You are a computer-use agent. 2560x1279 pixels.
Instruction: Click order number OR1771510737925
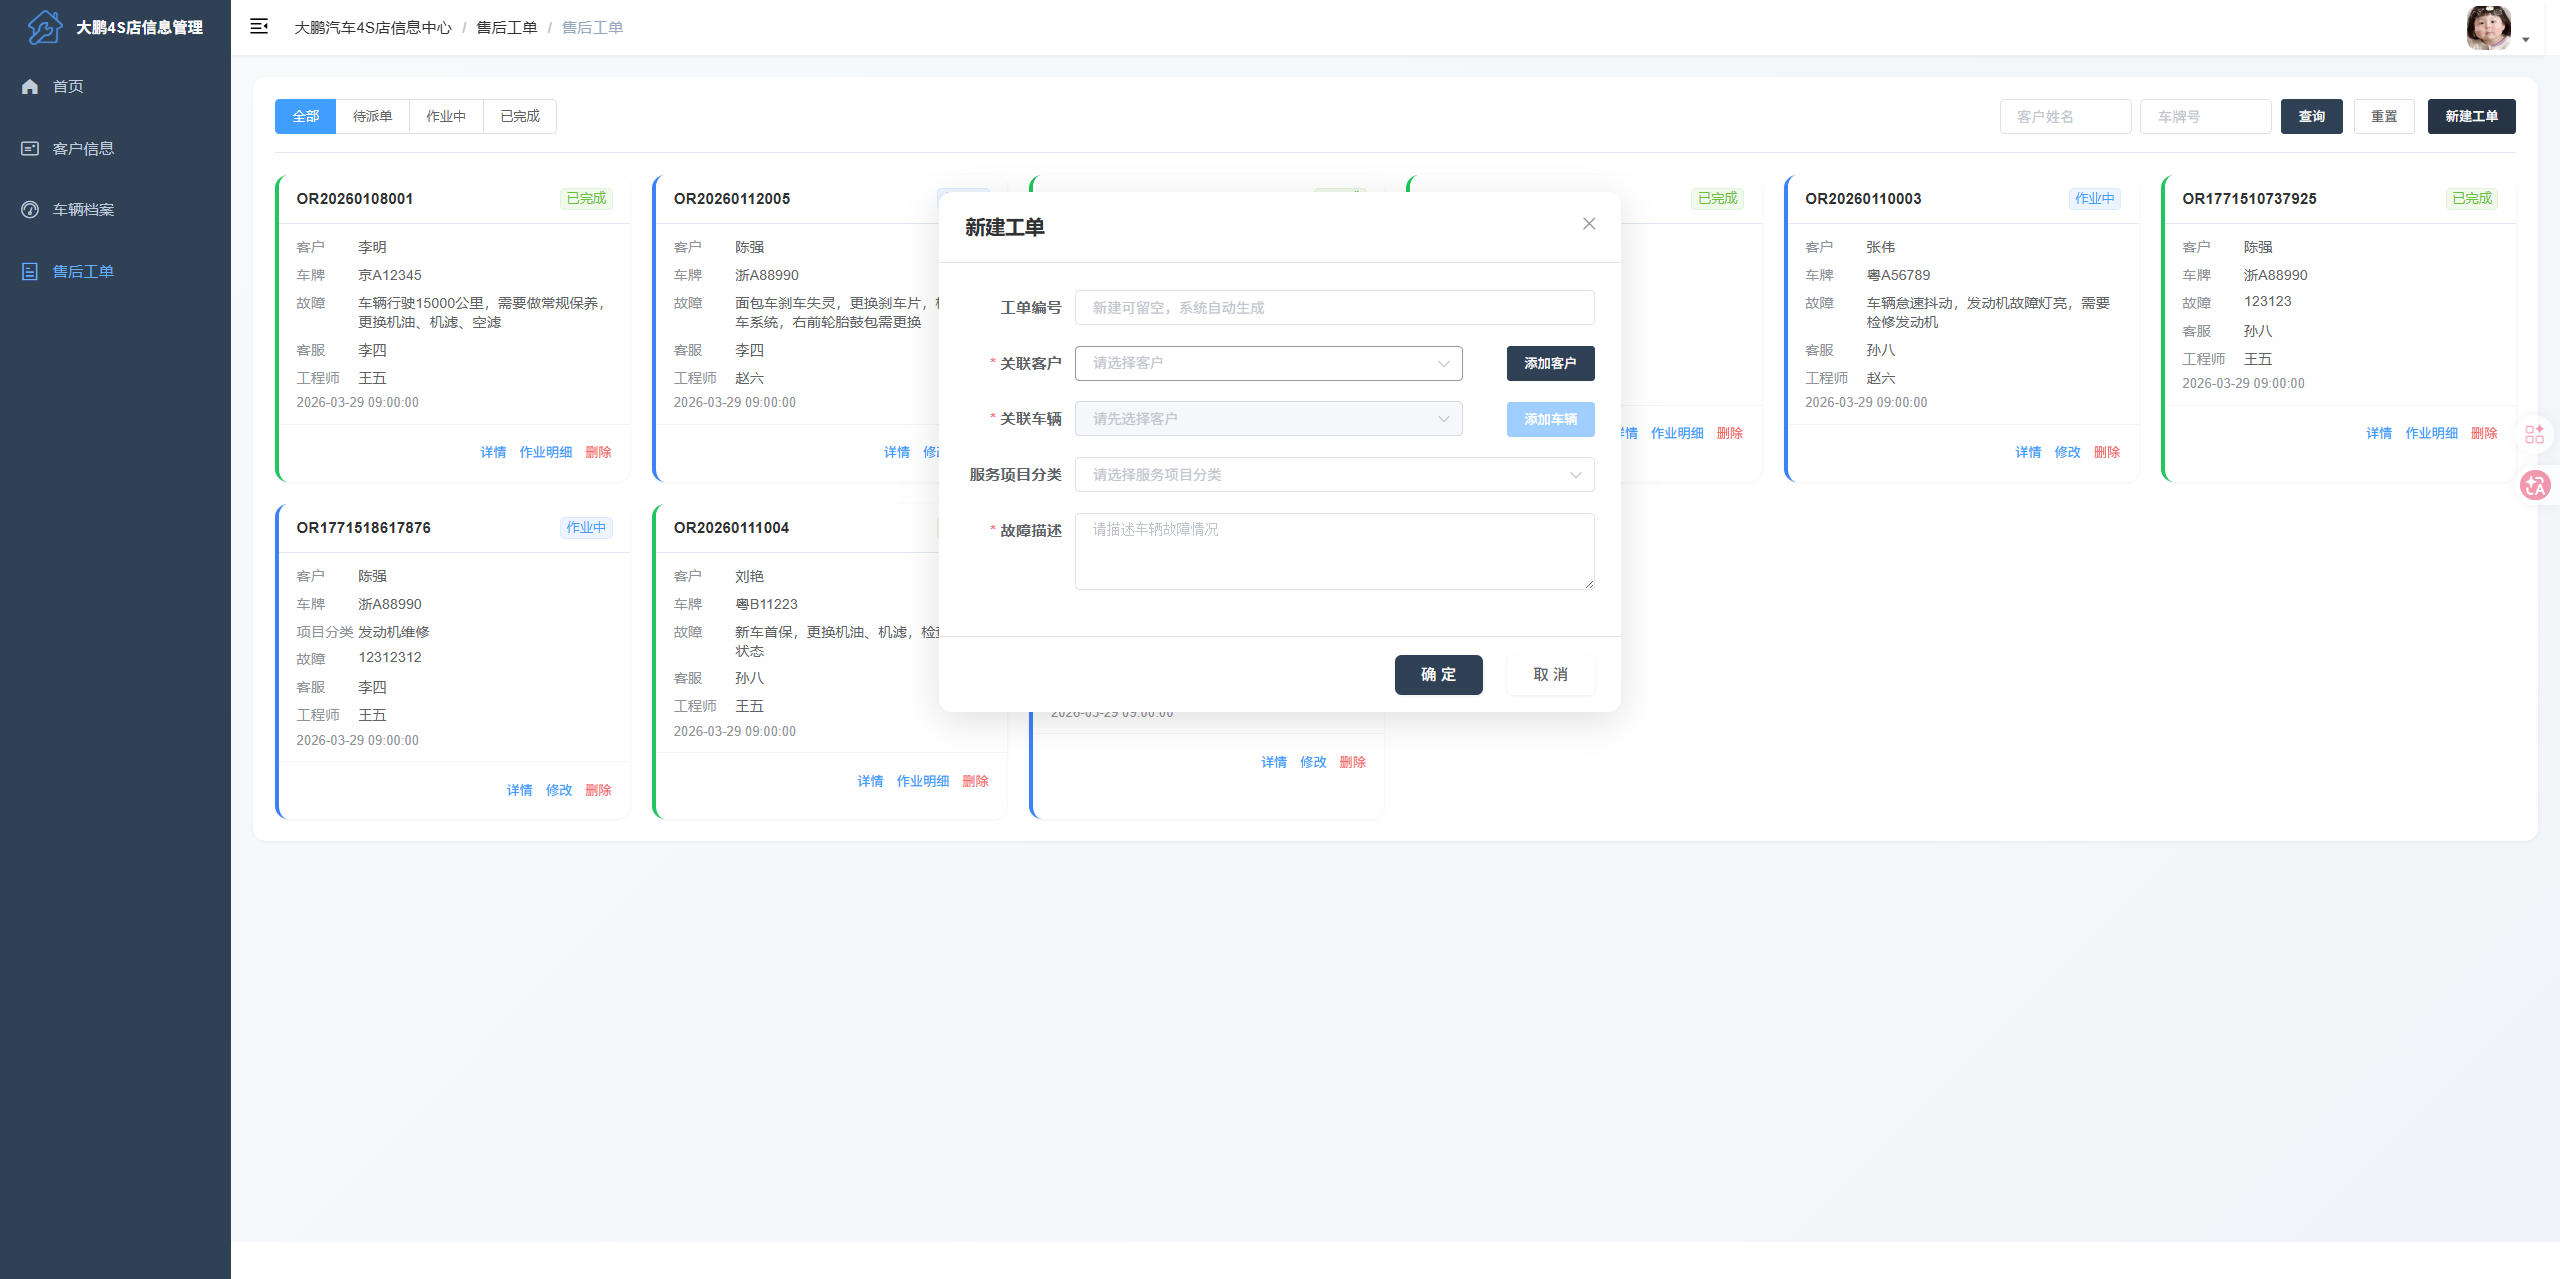tap(2249, 198)
